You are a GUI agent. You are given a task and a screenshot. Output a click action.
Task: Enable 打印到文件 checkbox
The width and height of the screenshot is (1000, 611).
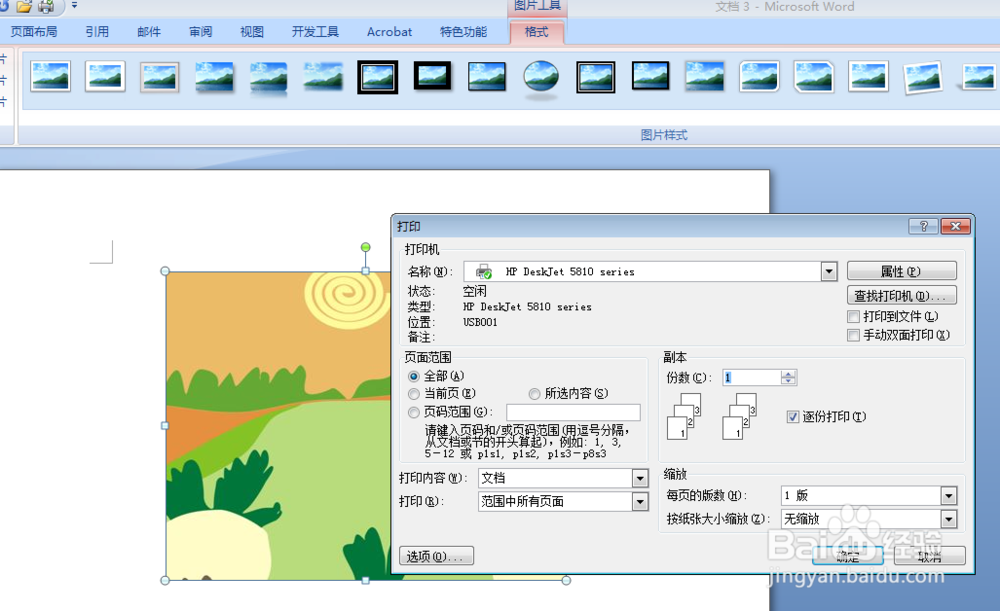pyautogui.click(x=853, y=316)
